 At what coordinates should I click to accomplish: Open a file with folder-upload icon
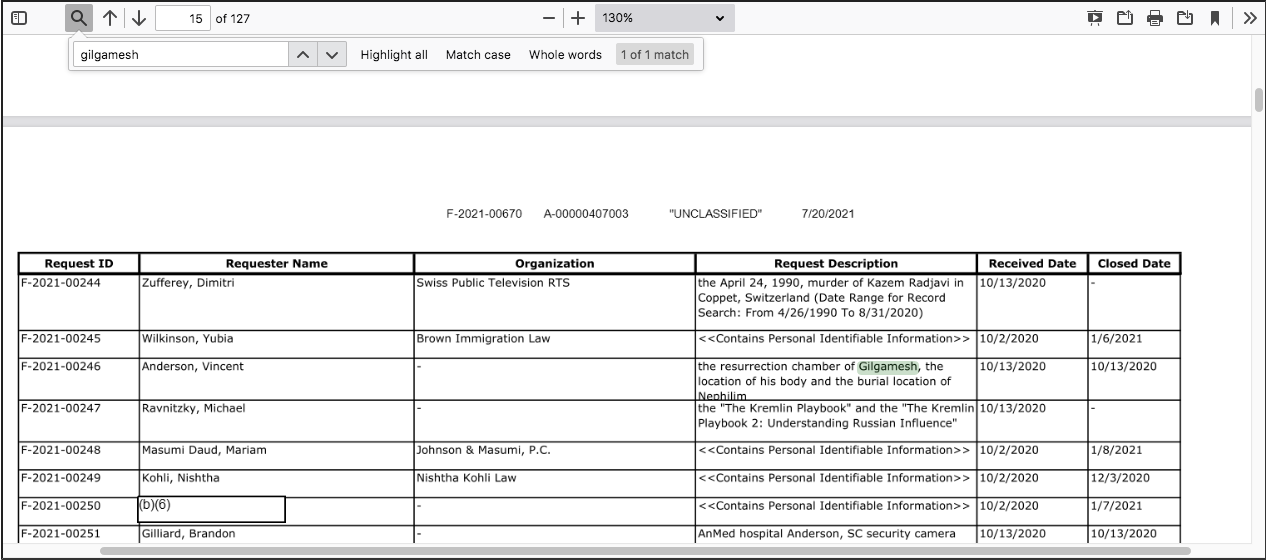click(x=1125, y=18)
